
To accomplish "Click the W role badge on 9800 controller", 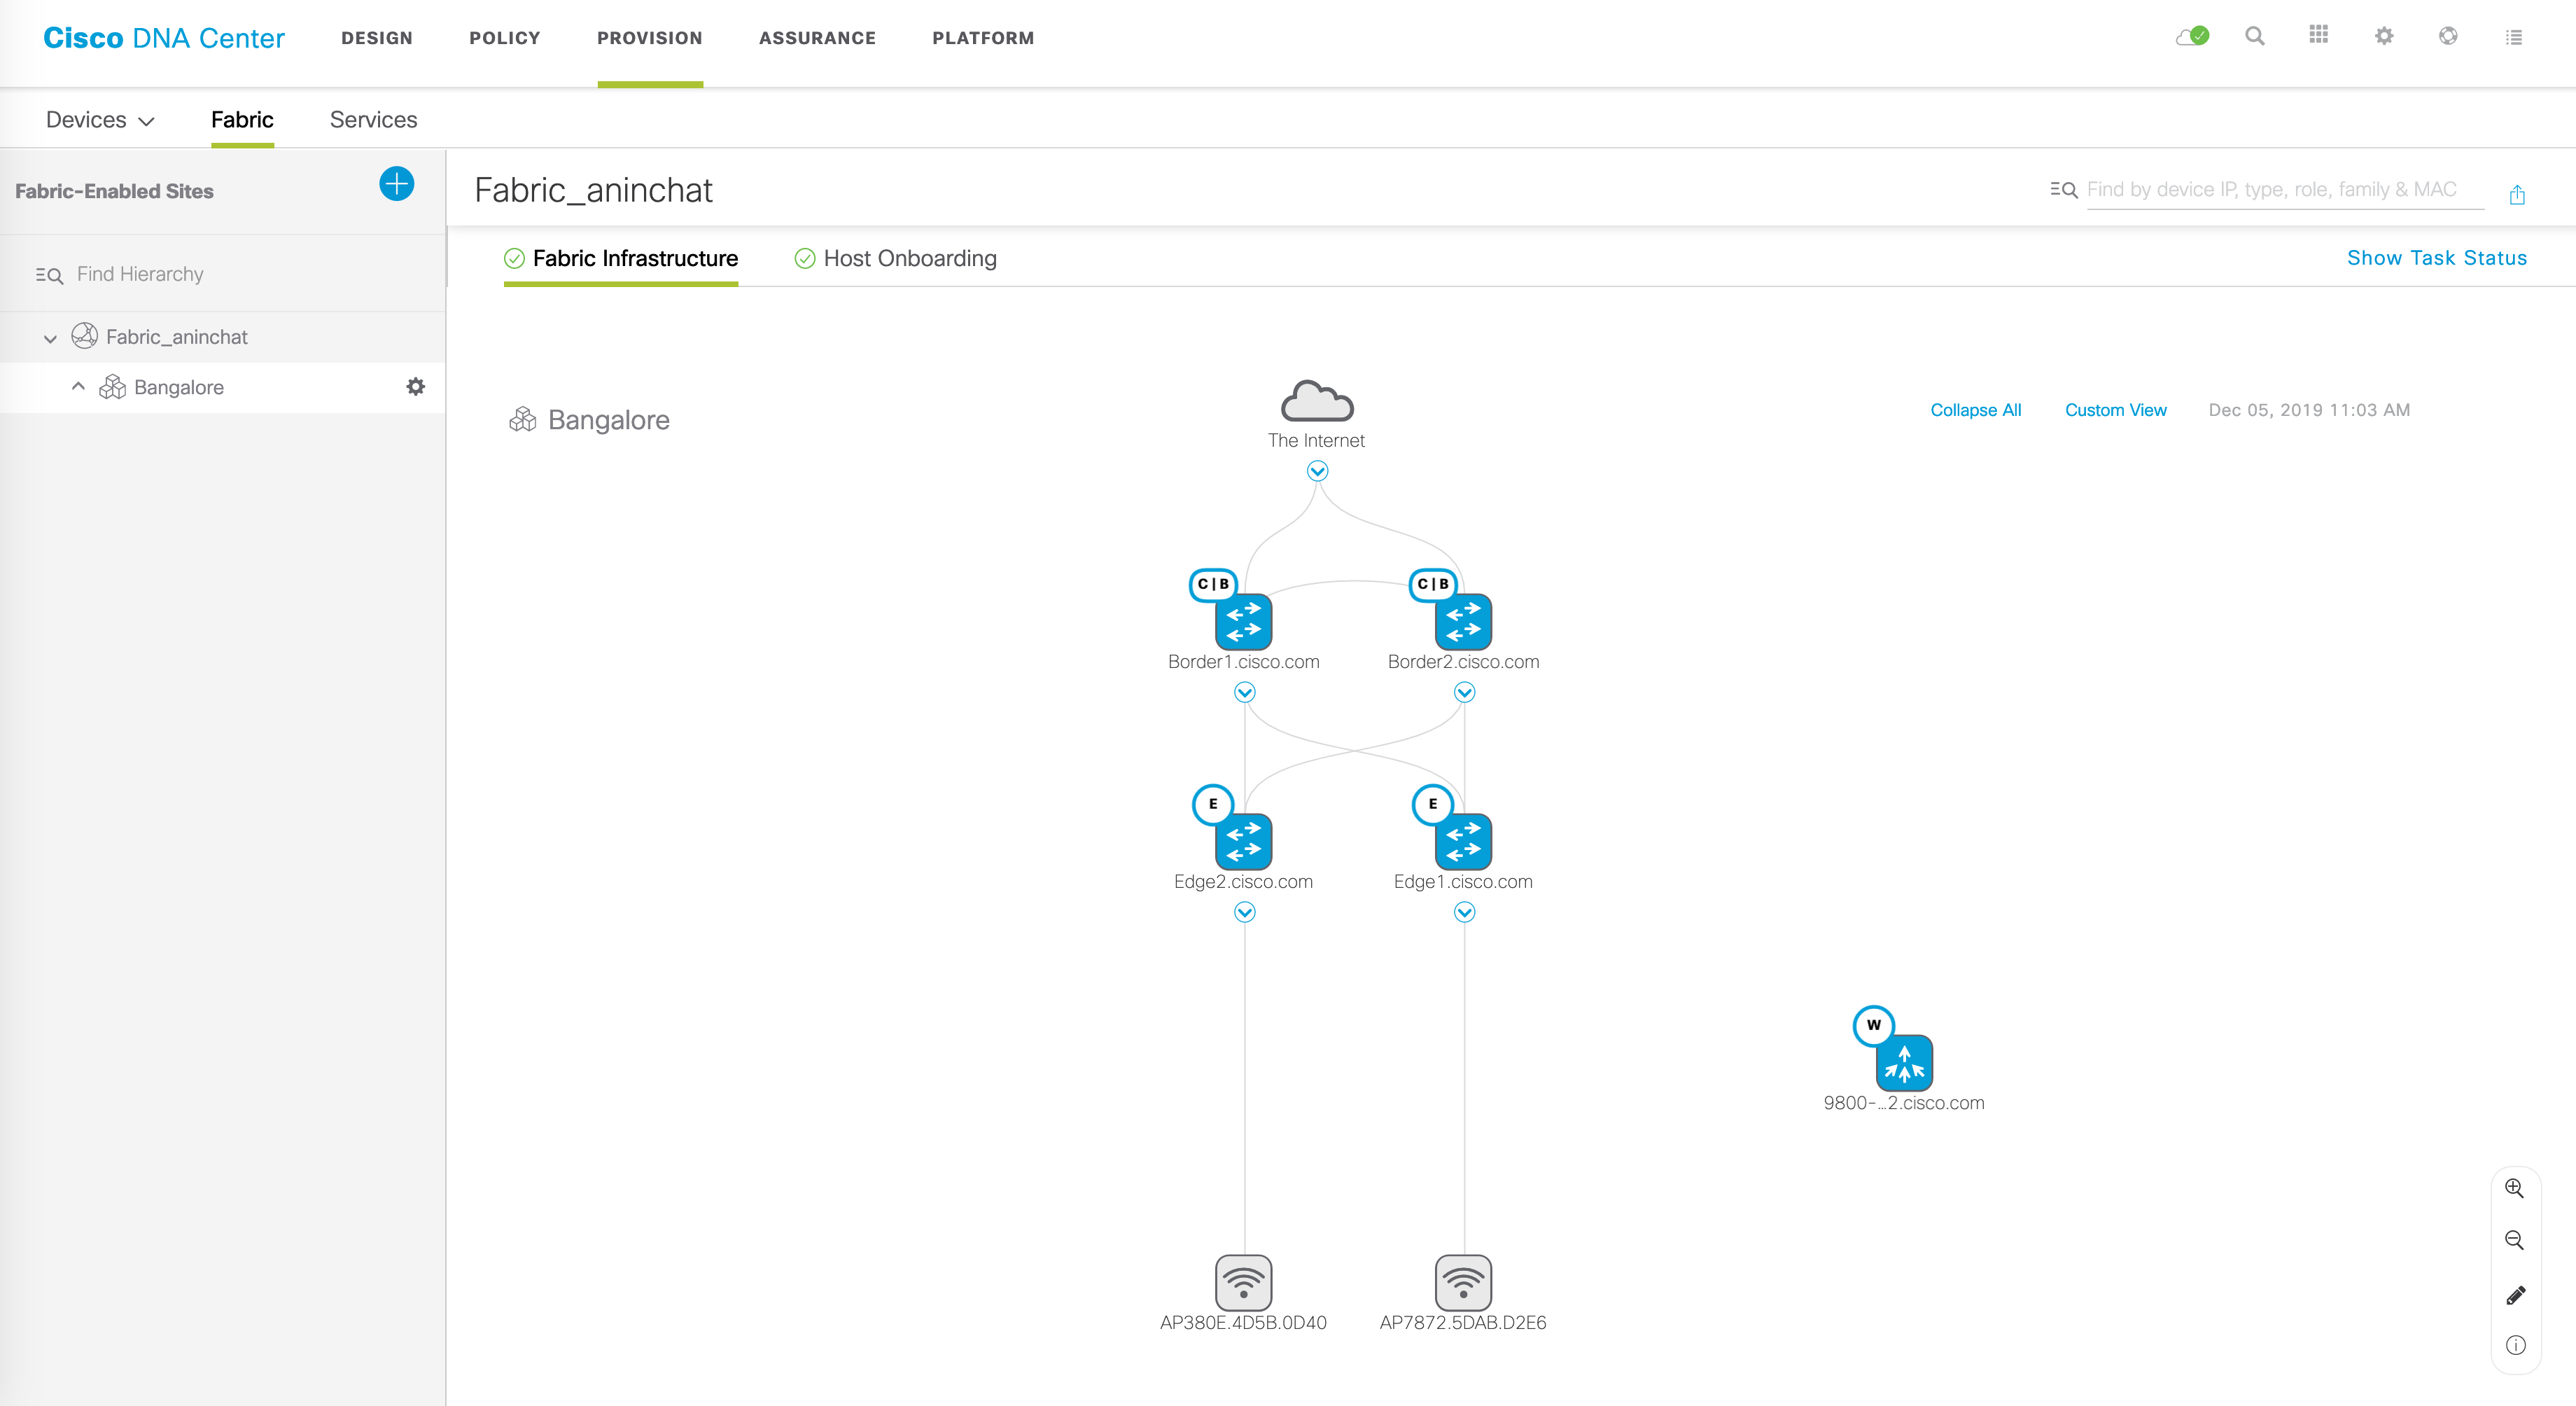I will point(1874,1025).
